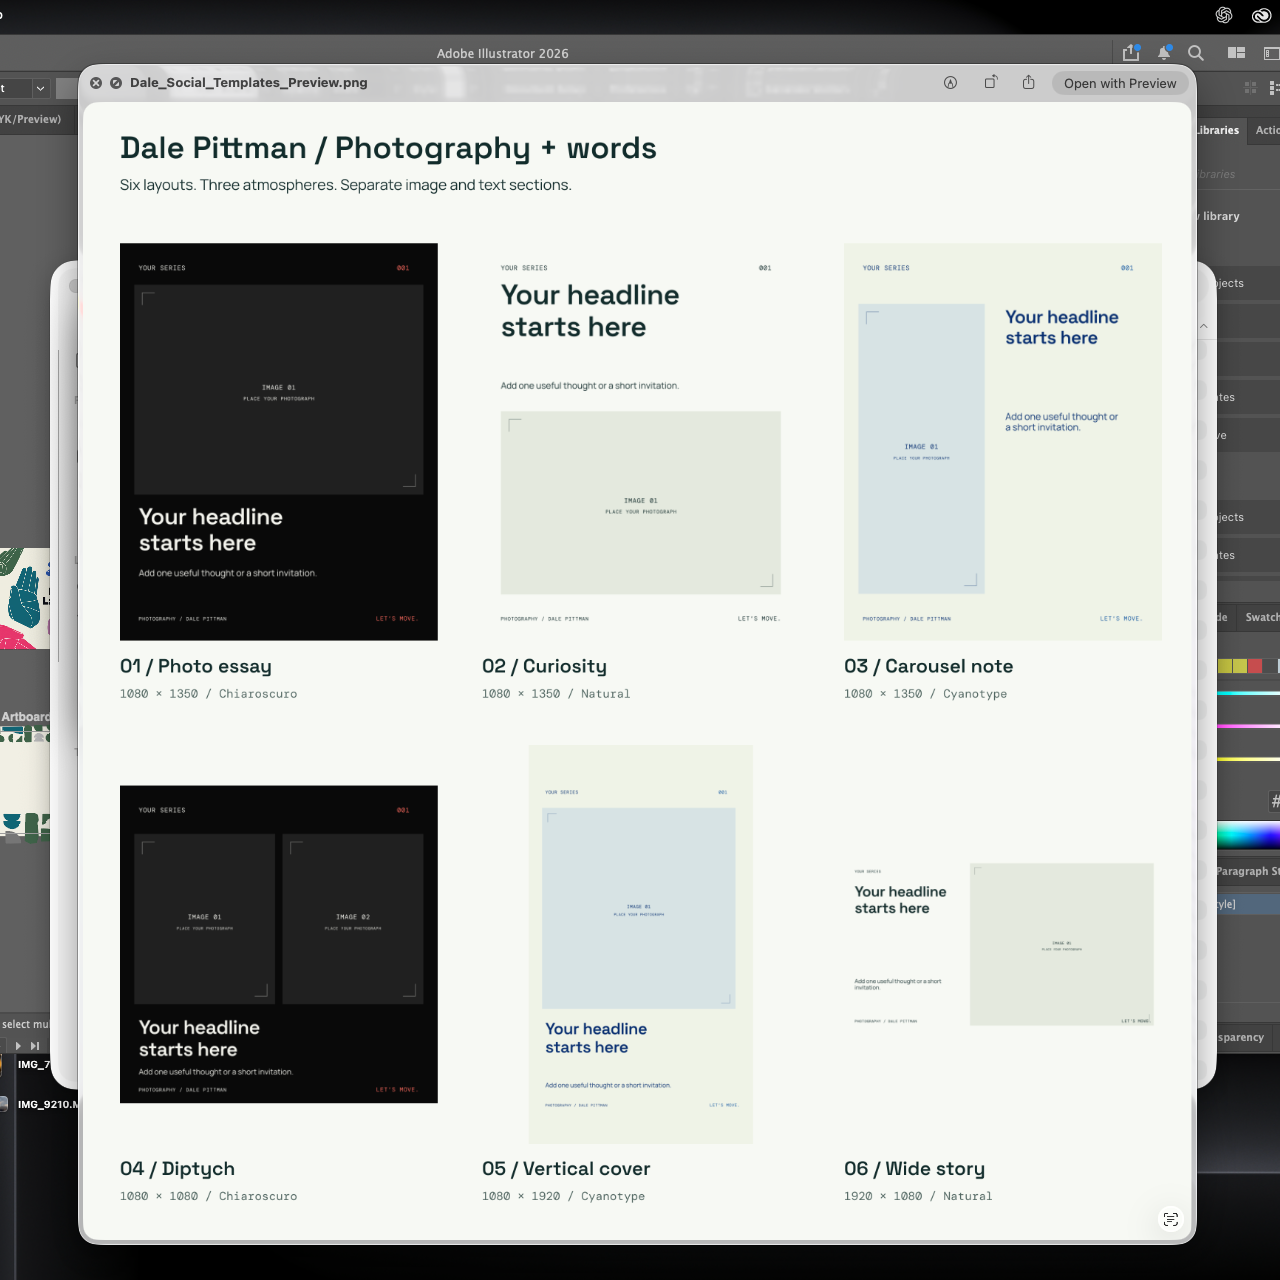This screenshot has width=1280, height=1280.
Task: Open Illustrator's share document icon
Action: [1131, 53]
